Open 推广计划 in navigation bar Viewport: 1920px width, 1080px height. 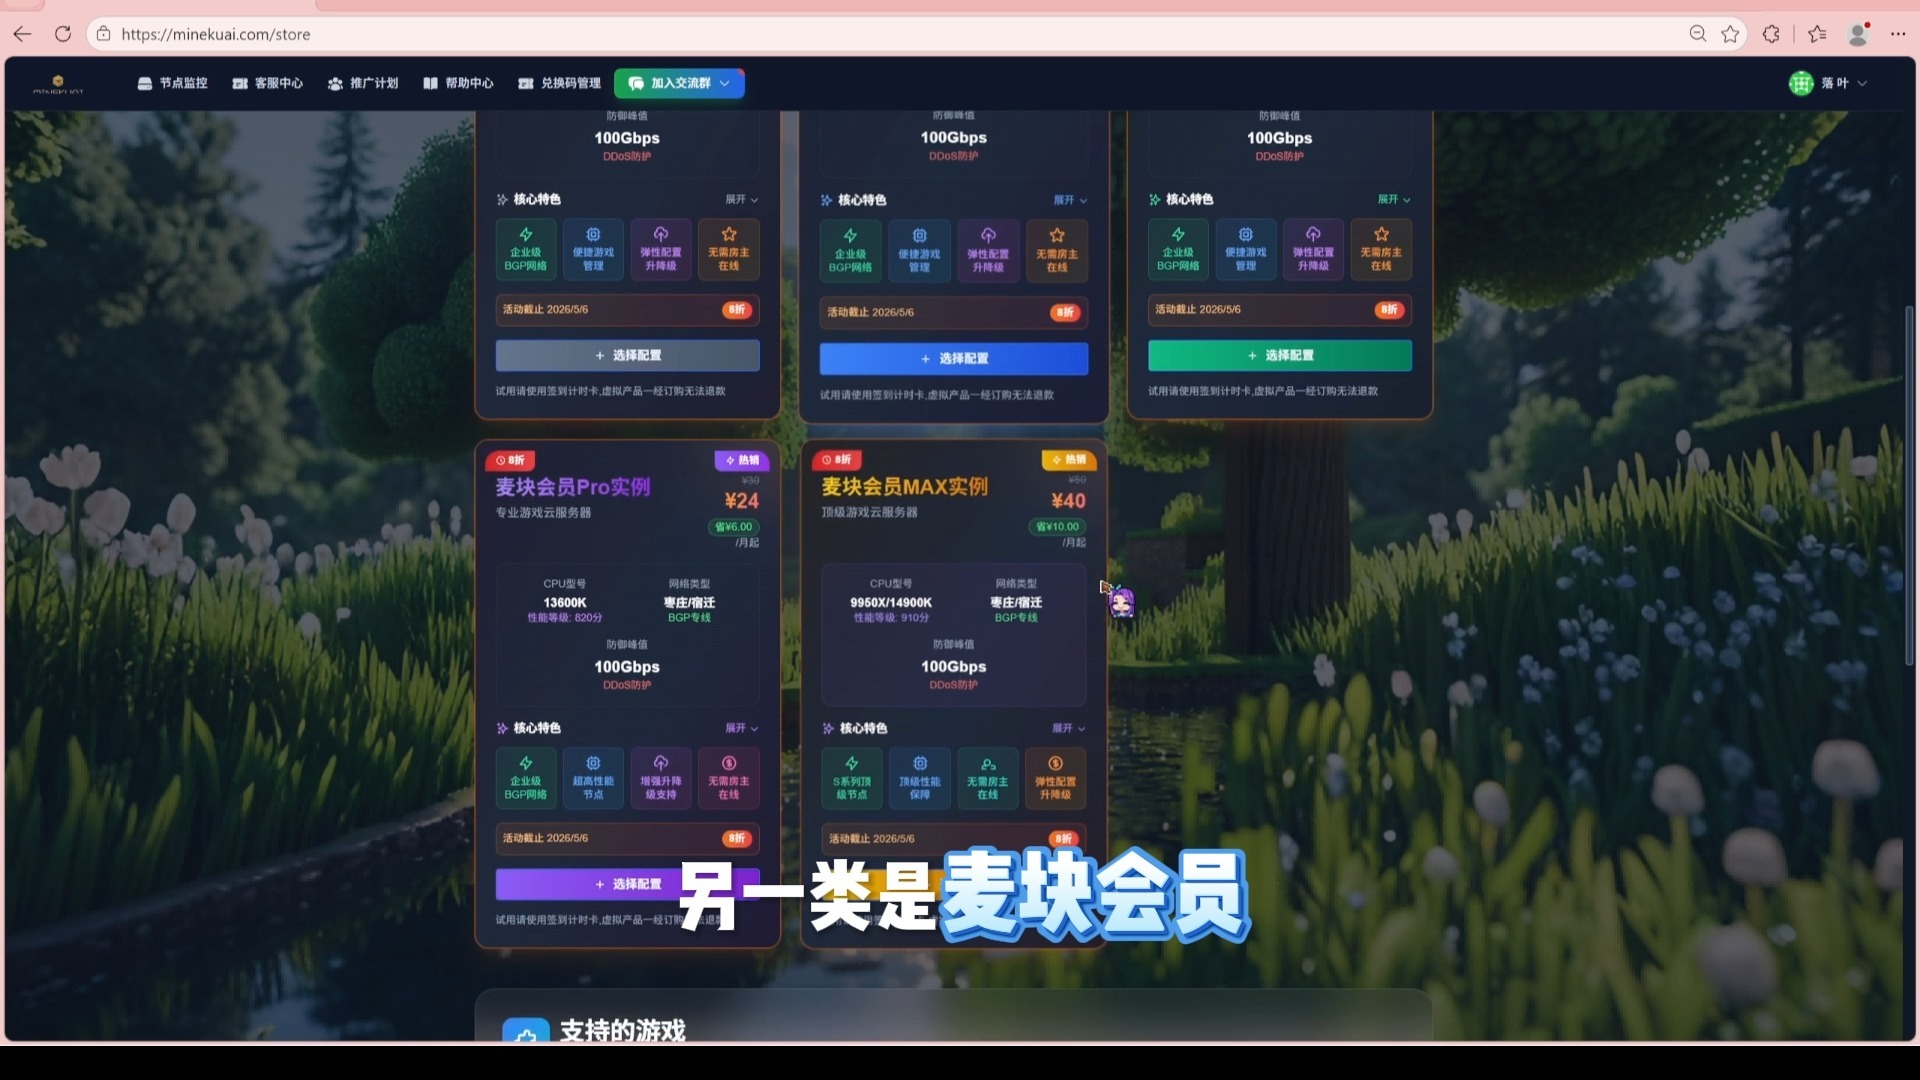[x=363, y=83]
